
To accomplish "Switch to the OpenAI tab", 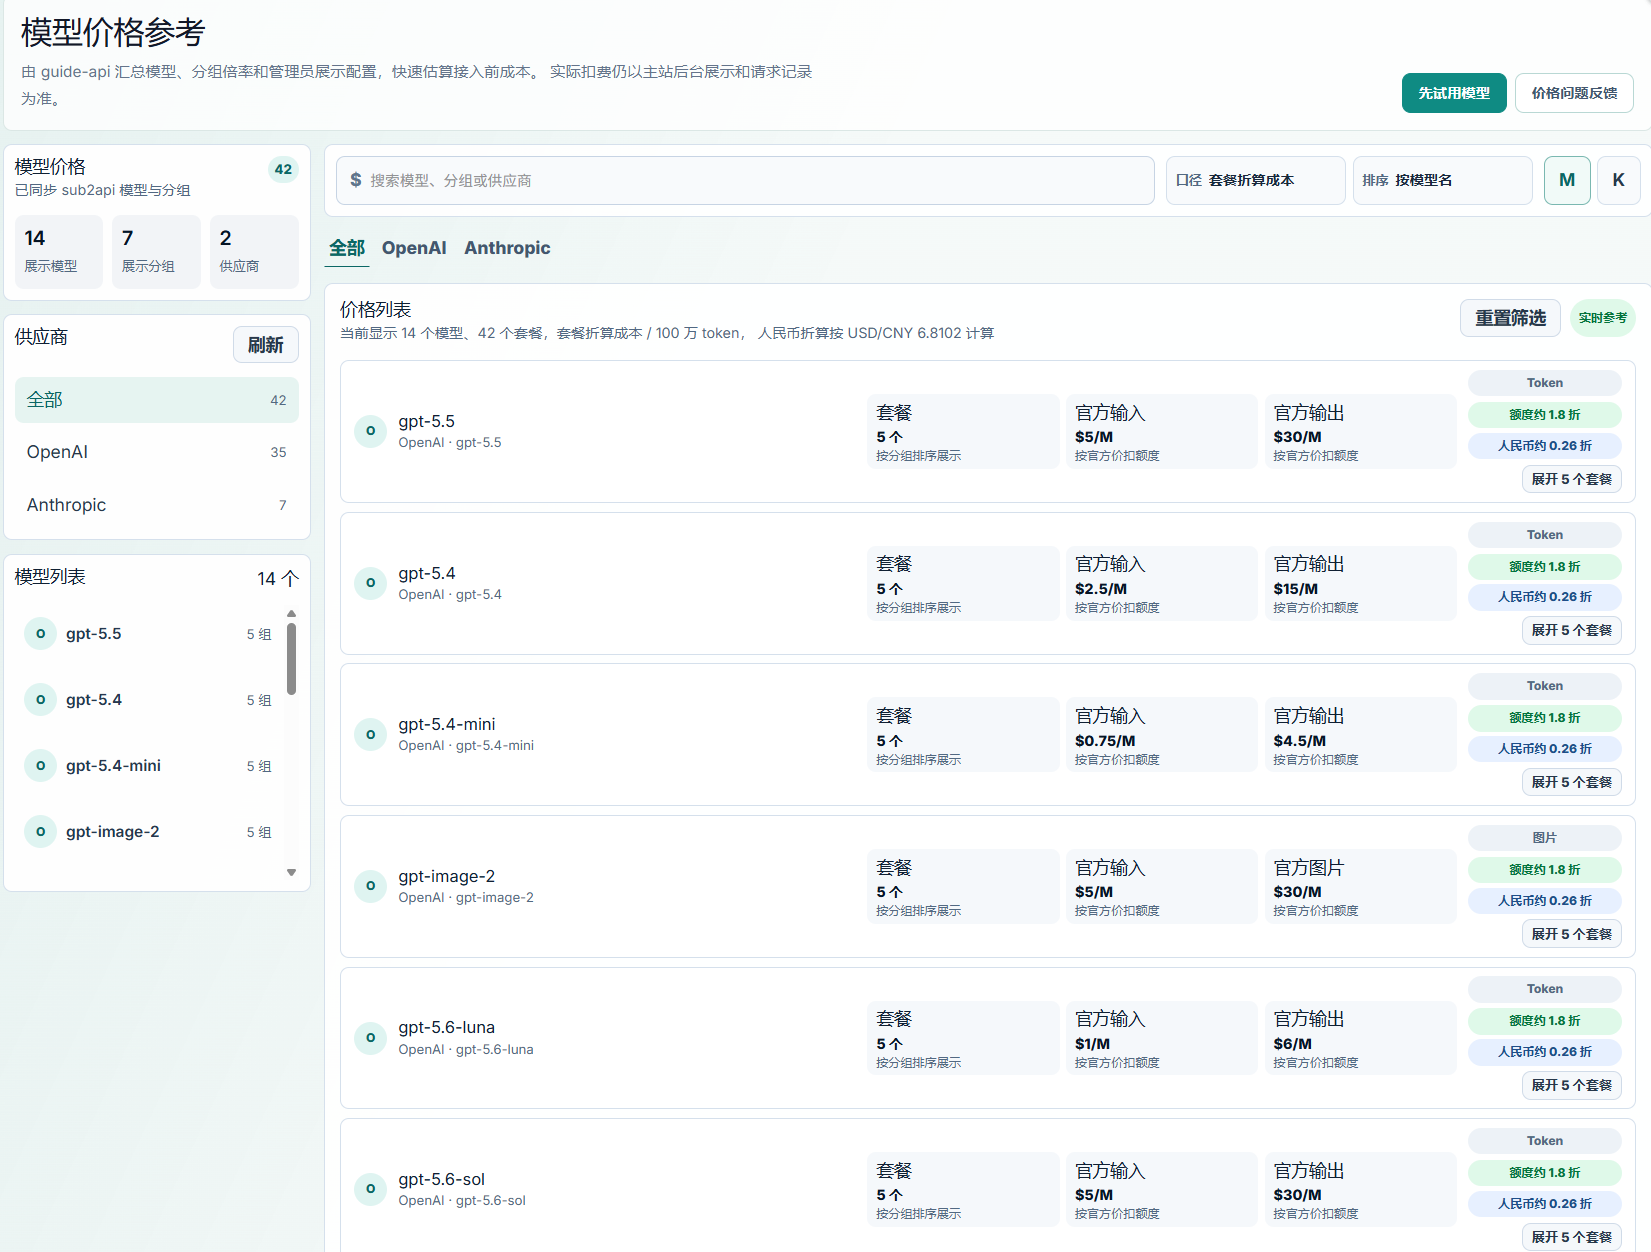I will pos(414,248).
